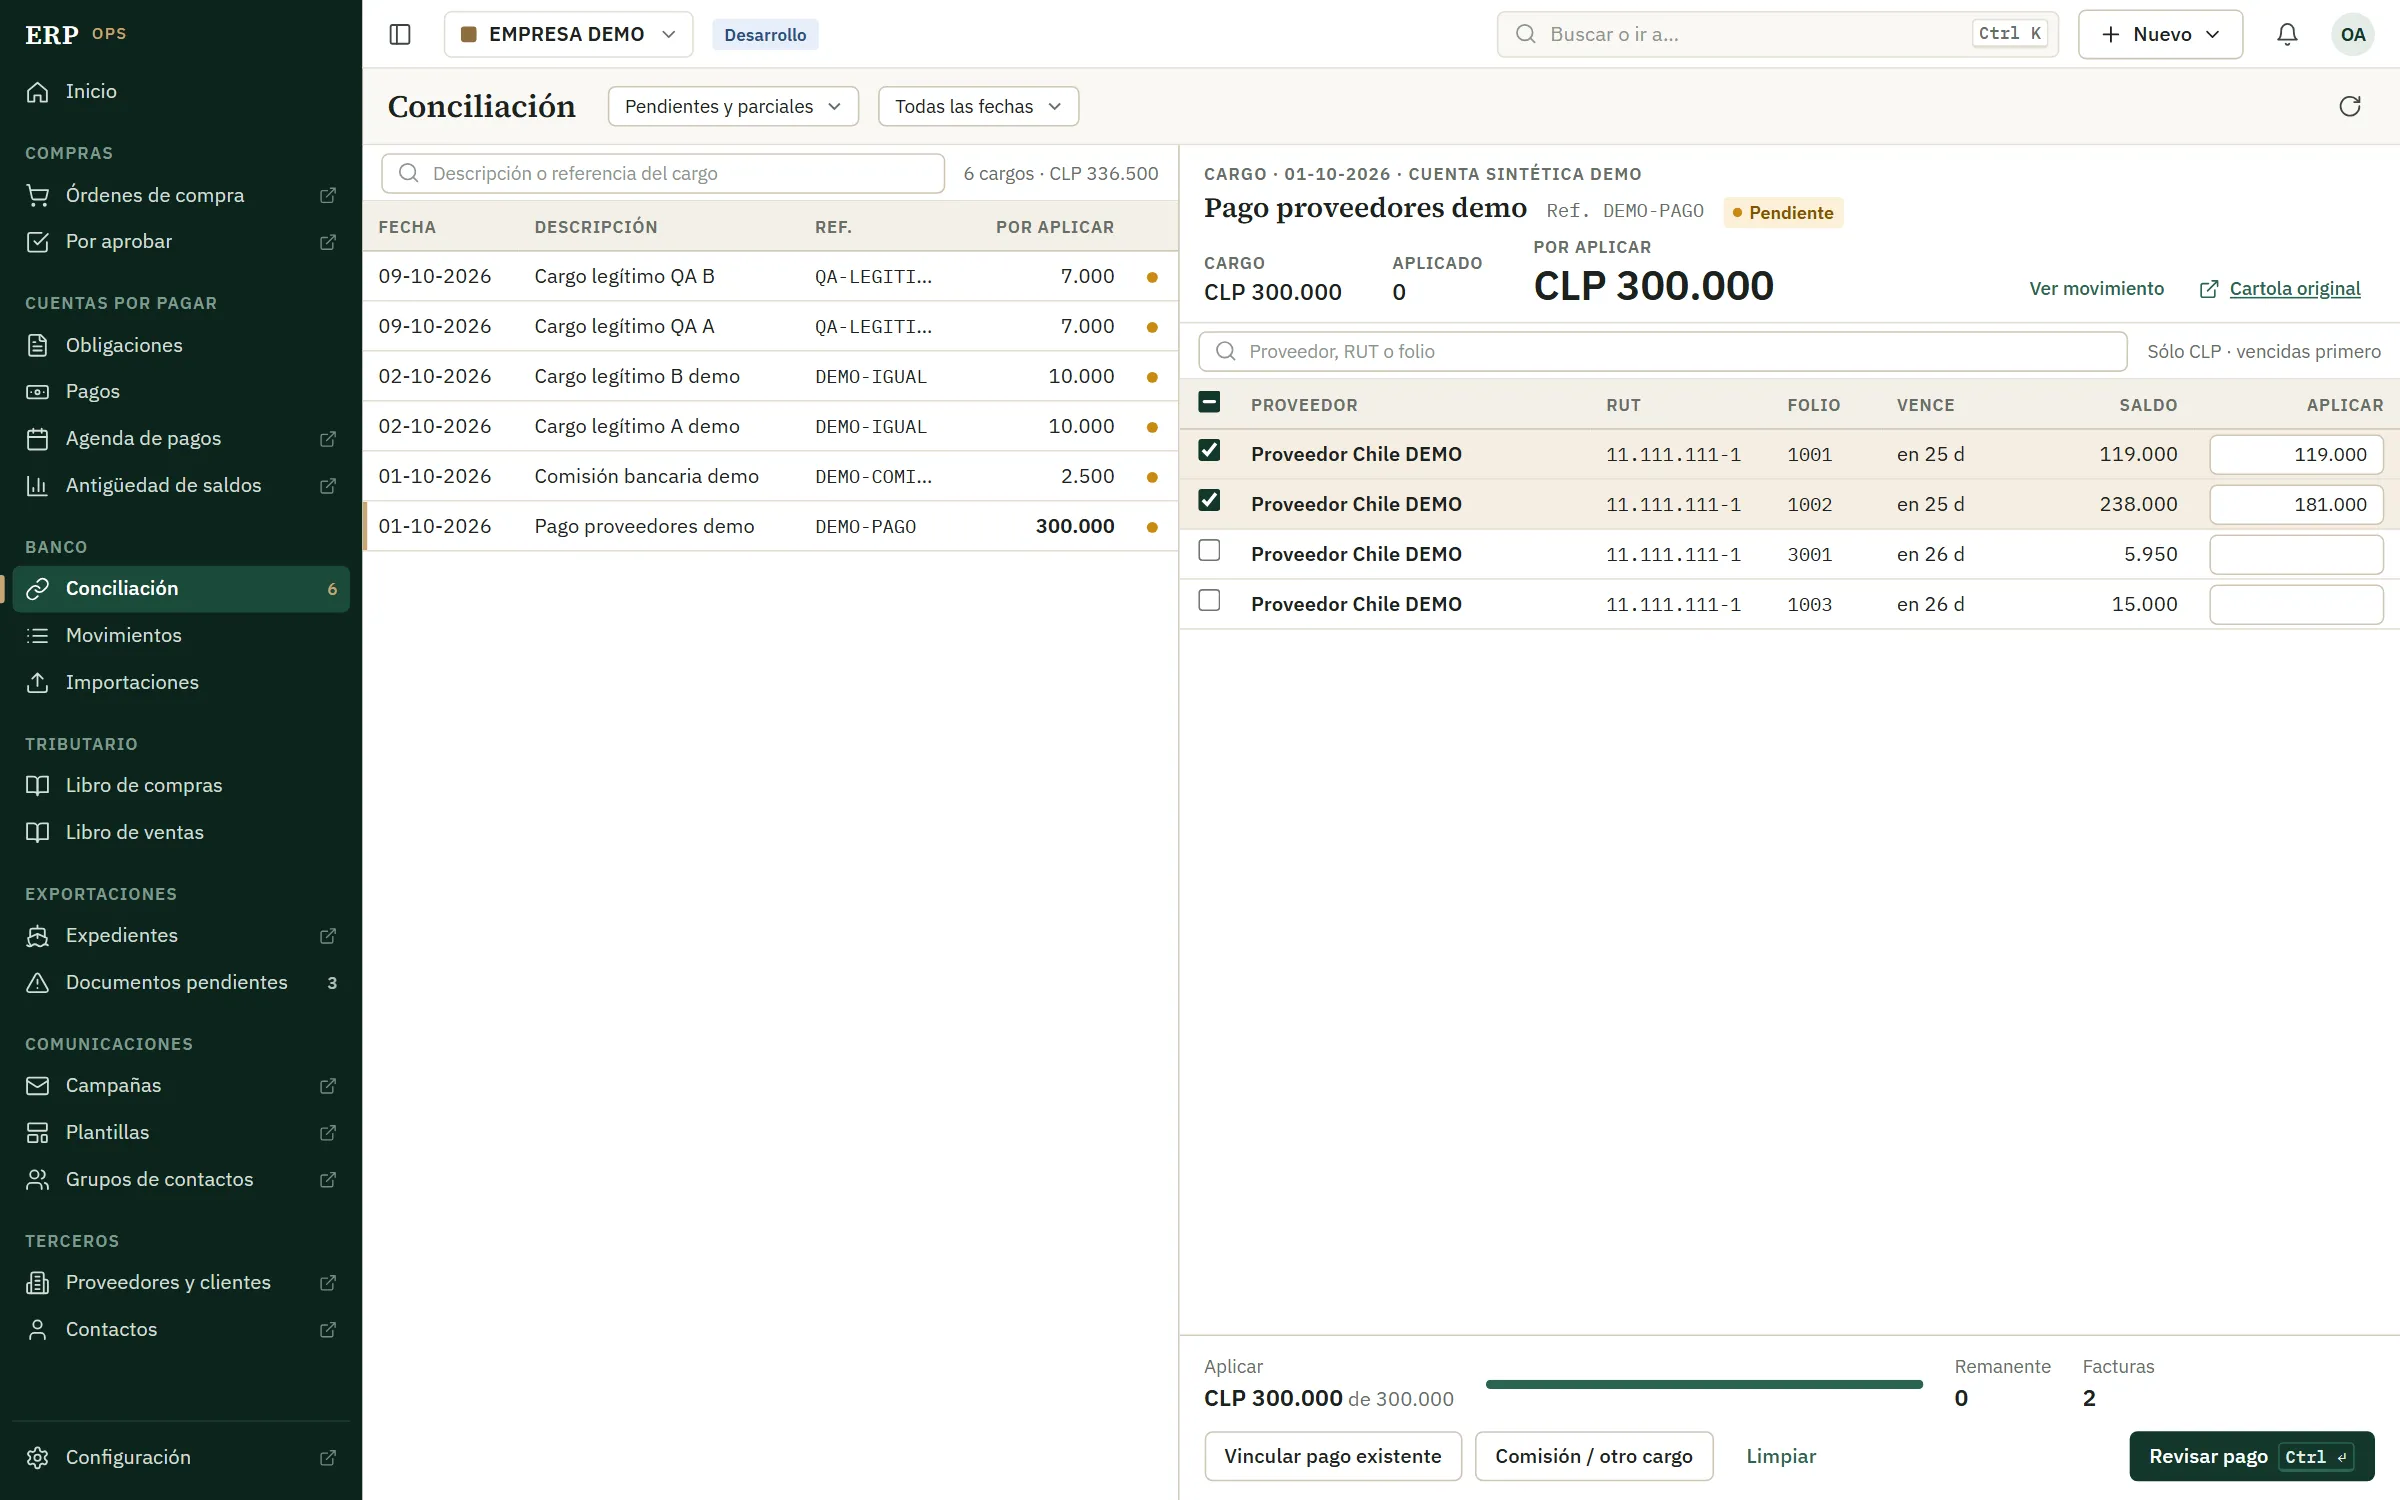The height and width of the screenshot is (1500, 2400).
Task: Open the EMPRESA DEMO company selector
Action: click(x=568, y=34)
